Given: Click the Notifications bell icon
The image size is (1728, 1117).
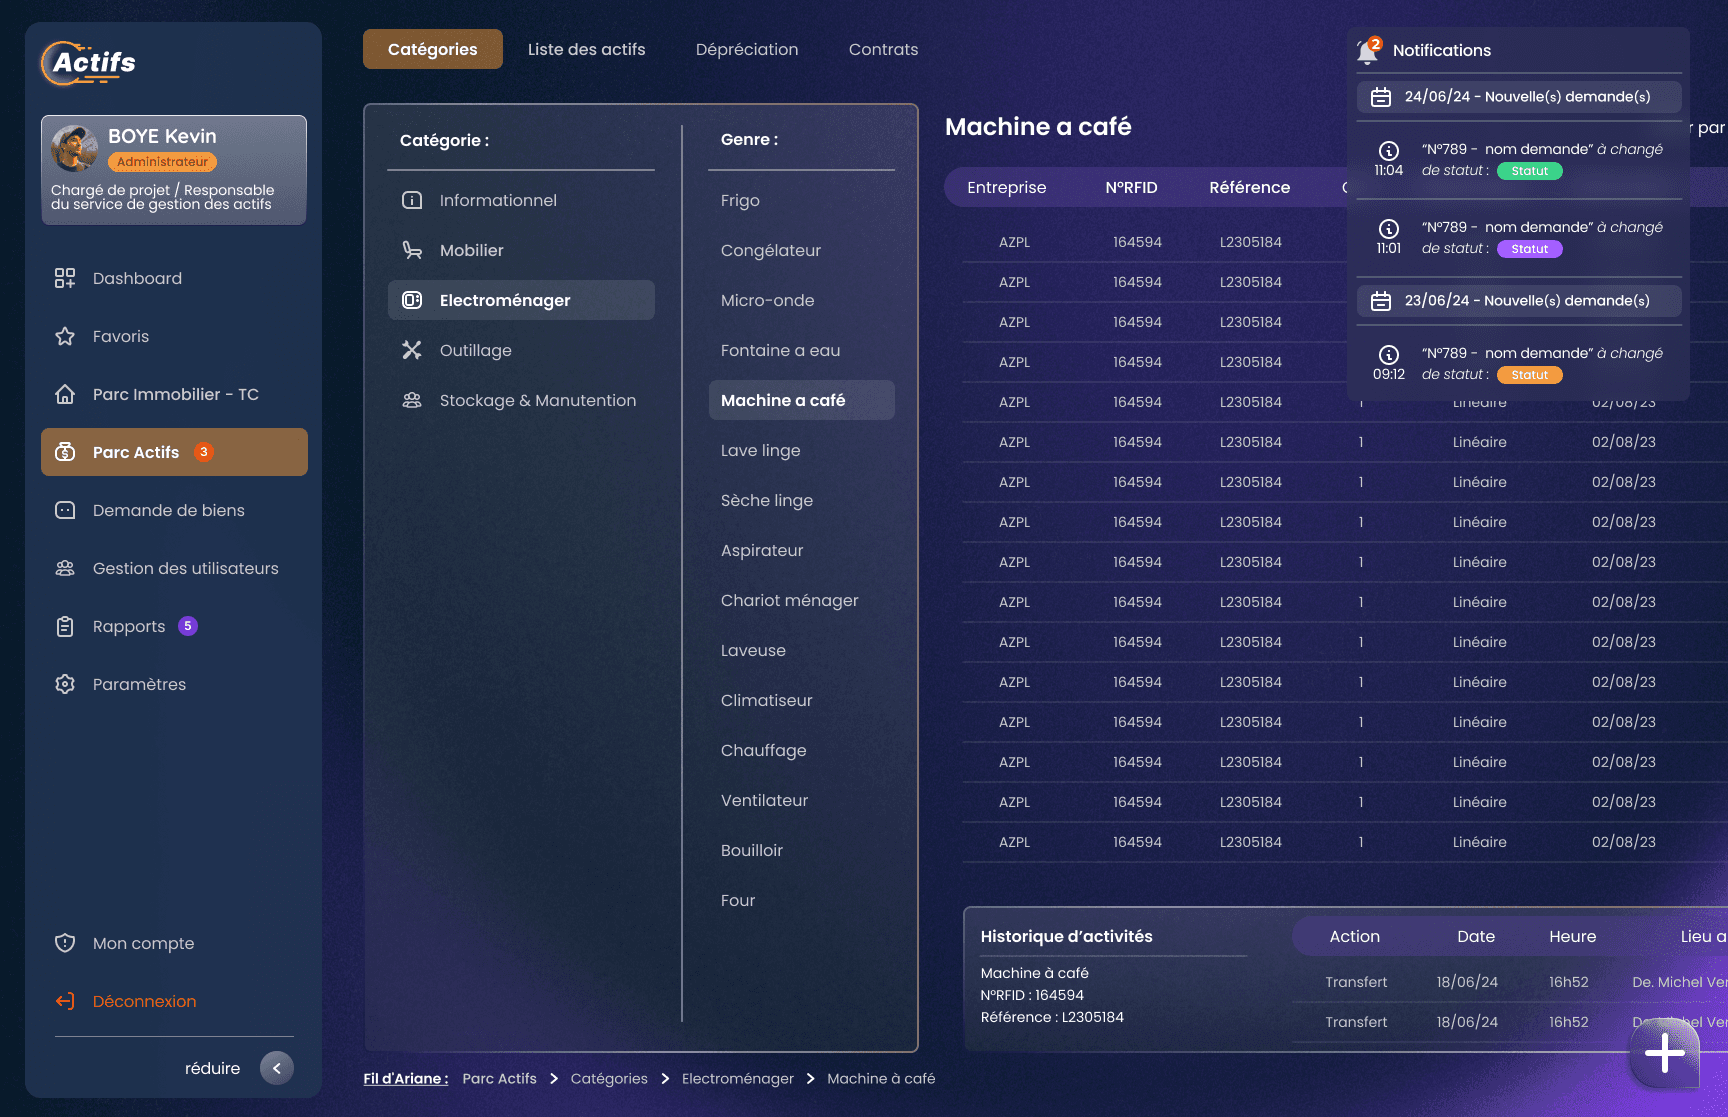Looking at the screenshot, I should pos(1366,49).
